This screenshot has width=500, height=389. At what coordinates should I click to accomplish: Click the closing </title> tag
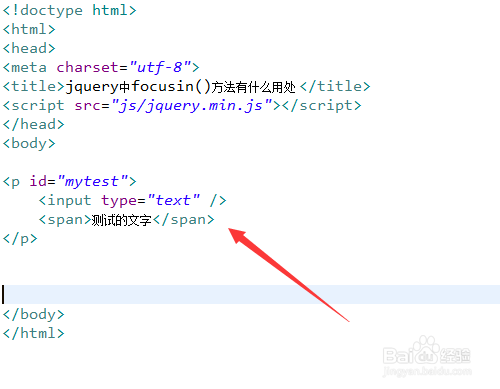tap(335, 86)
